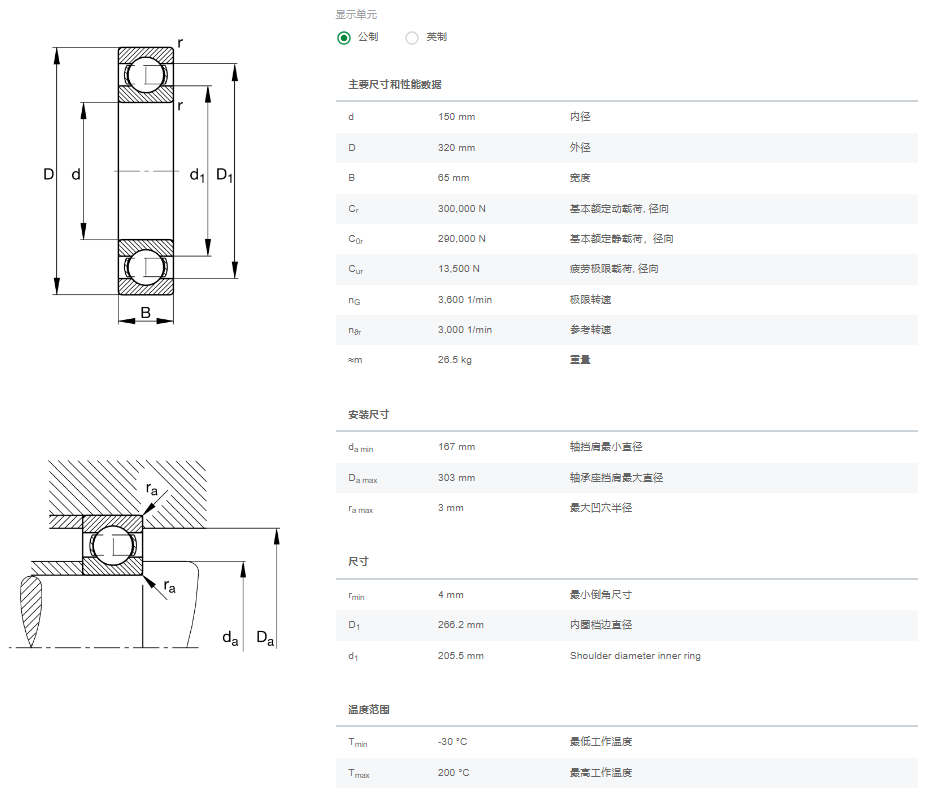Click the ra max symbol in the table
This screenshot has width=943, height=801.
pyautogui.click(x=361, y=509)
